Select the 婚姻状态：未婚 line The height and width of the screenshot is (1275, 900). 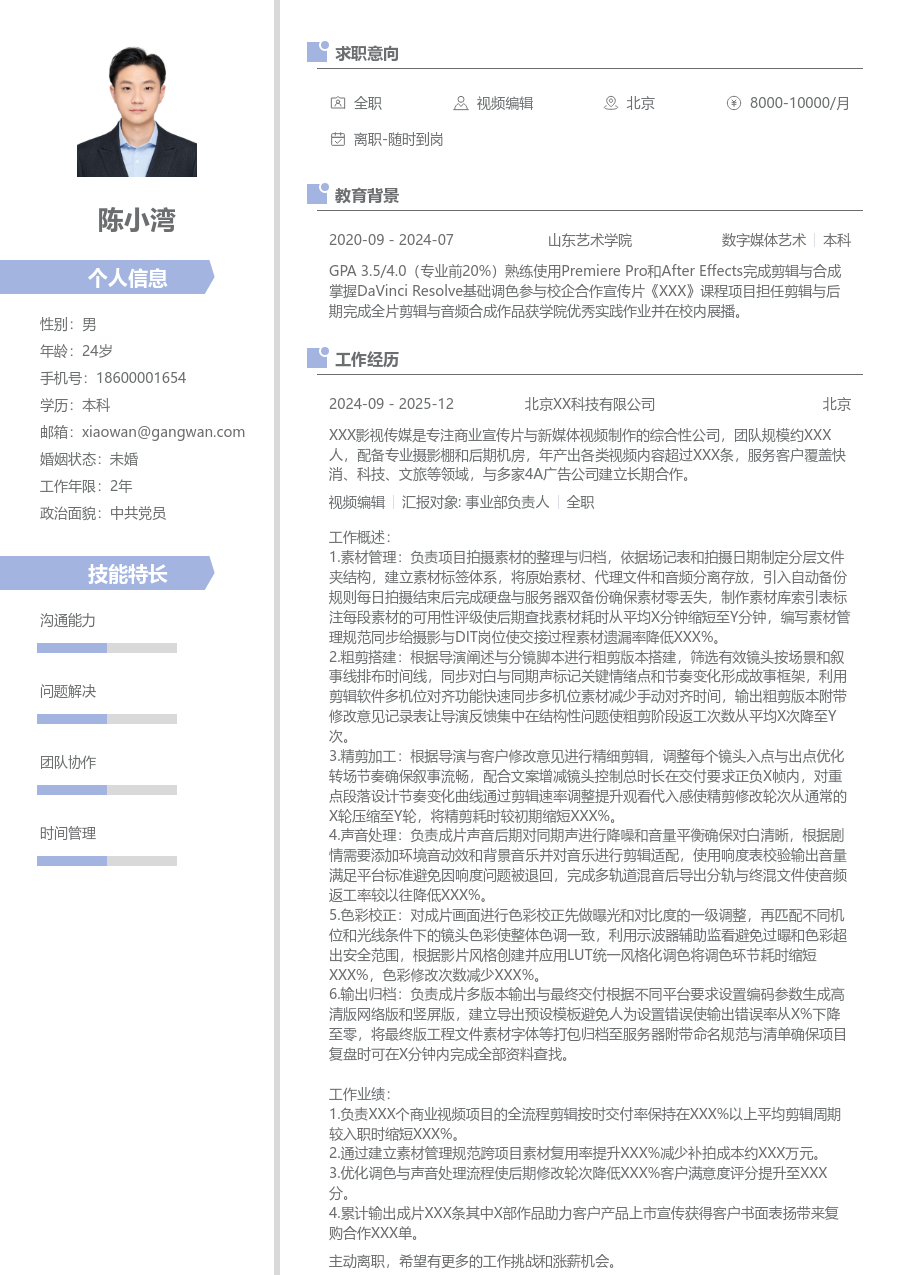[89, 459]
